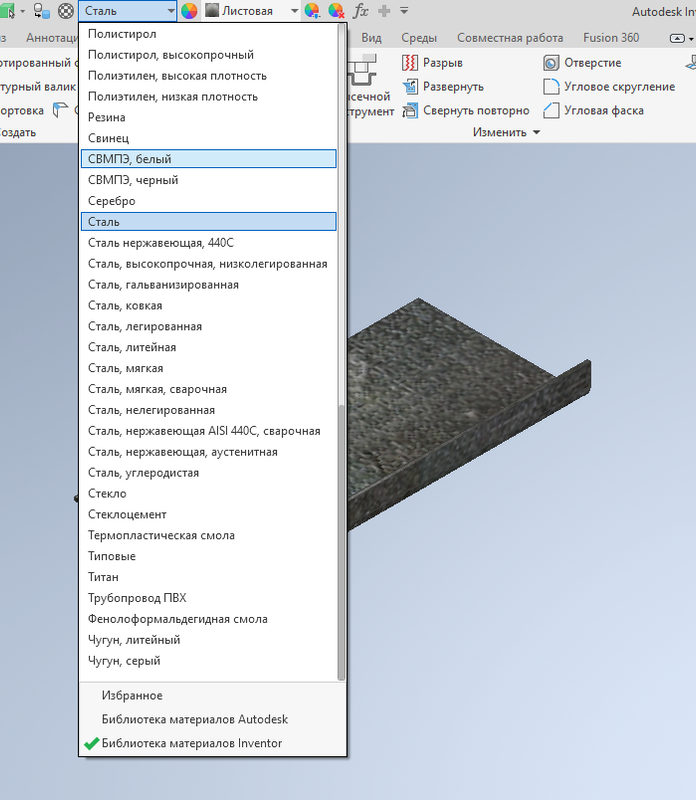The width and height of the screenshot is (696, 800).
Task: Select Сталь, нержавеющая, аустенитная
Action: pos(209,452)
